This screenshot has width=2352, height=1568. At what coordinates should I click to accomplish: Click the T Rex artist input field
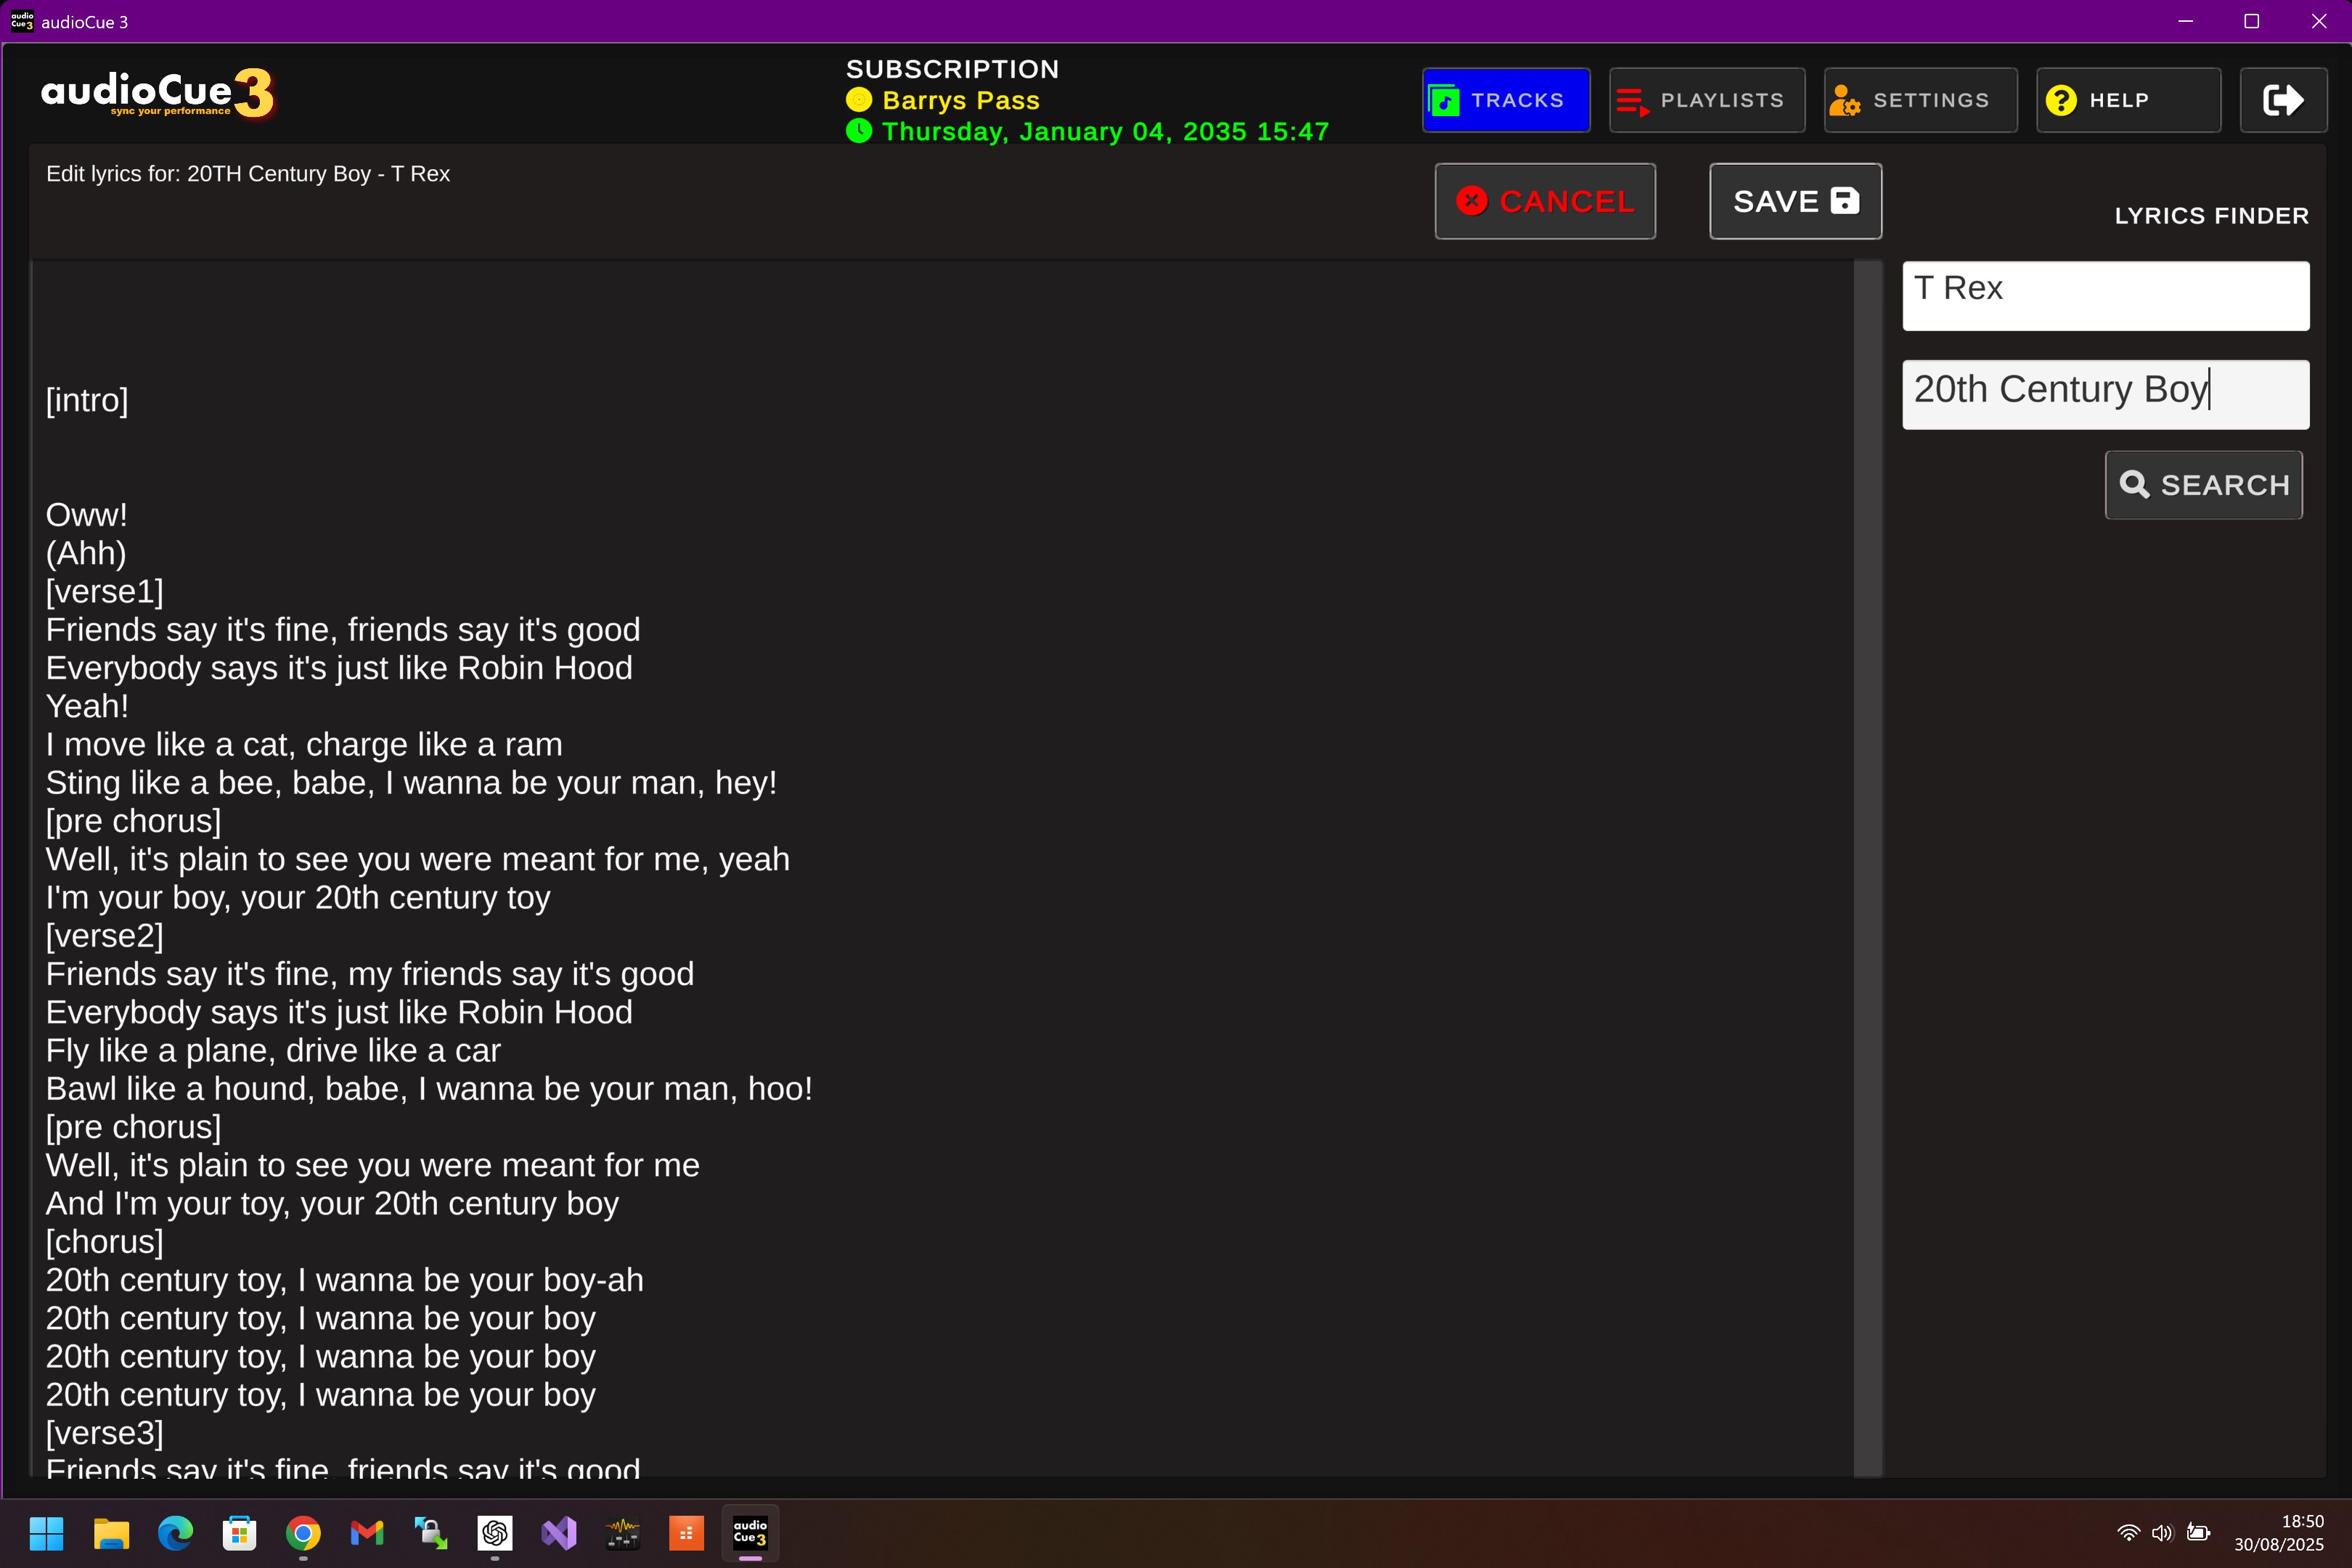tap(2104, 295)
